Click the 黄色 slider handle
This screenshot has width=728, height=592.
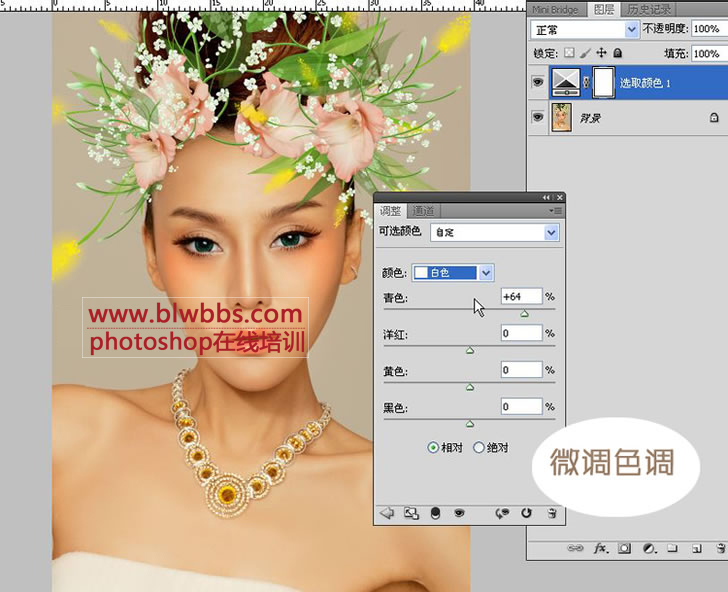pyautogui.click(x=470, y=387)
